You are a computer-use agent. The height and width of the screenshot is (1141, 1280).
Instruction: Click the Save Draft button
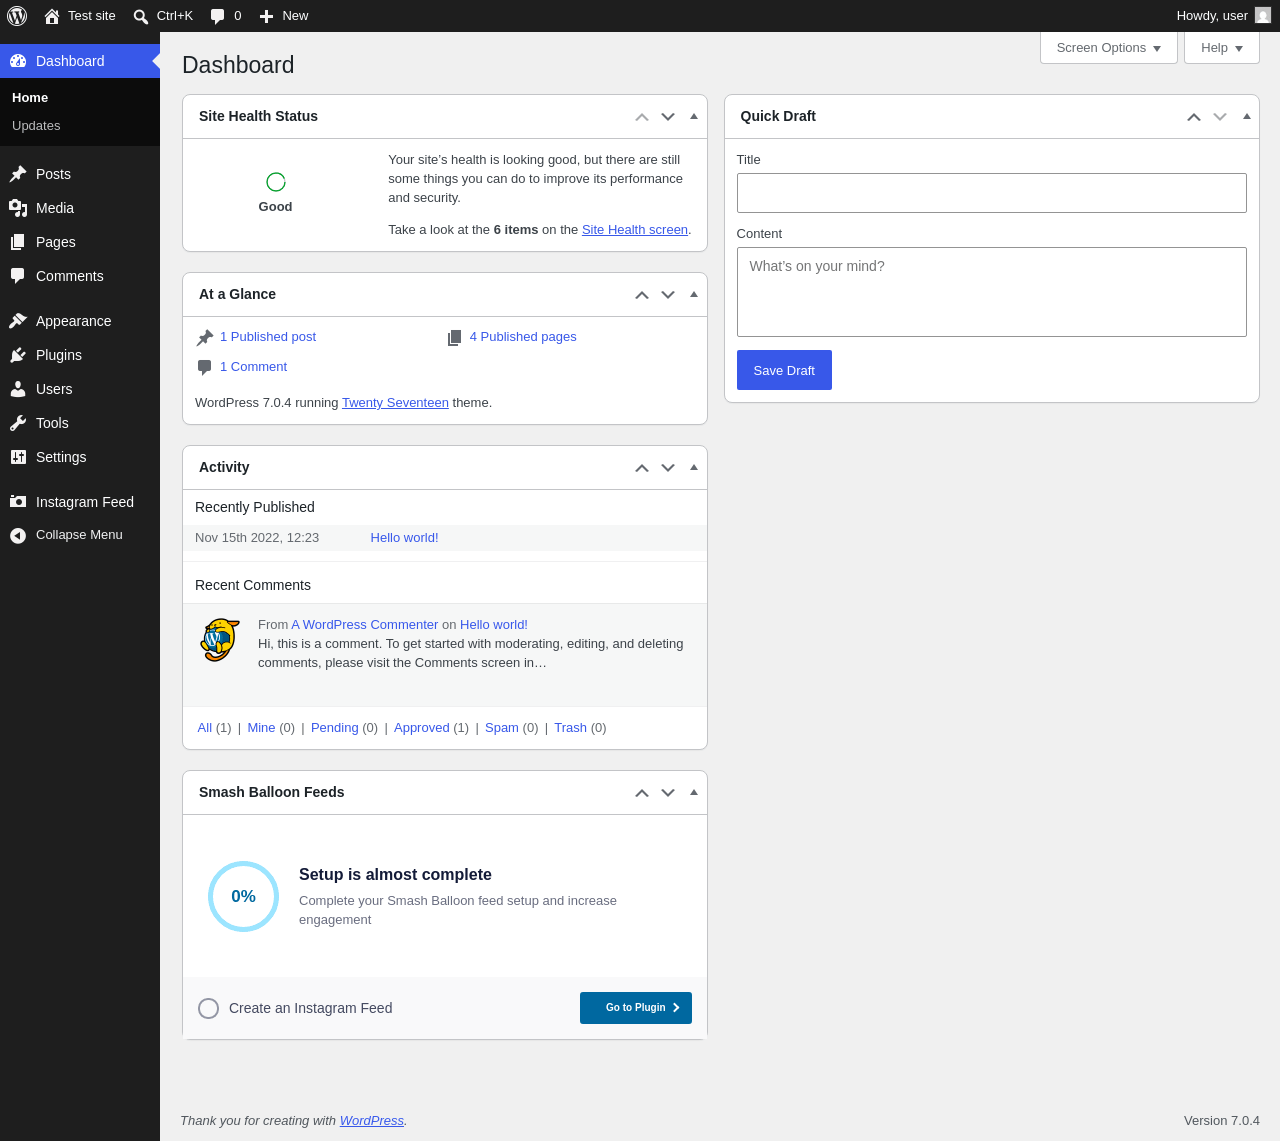[784, 370]
